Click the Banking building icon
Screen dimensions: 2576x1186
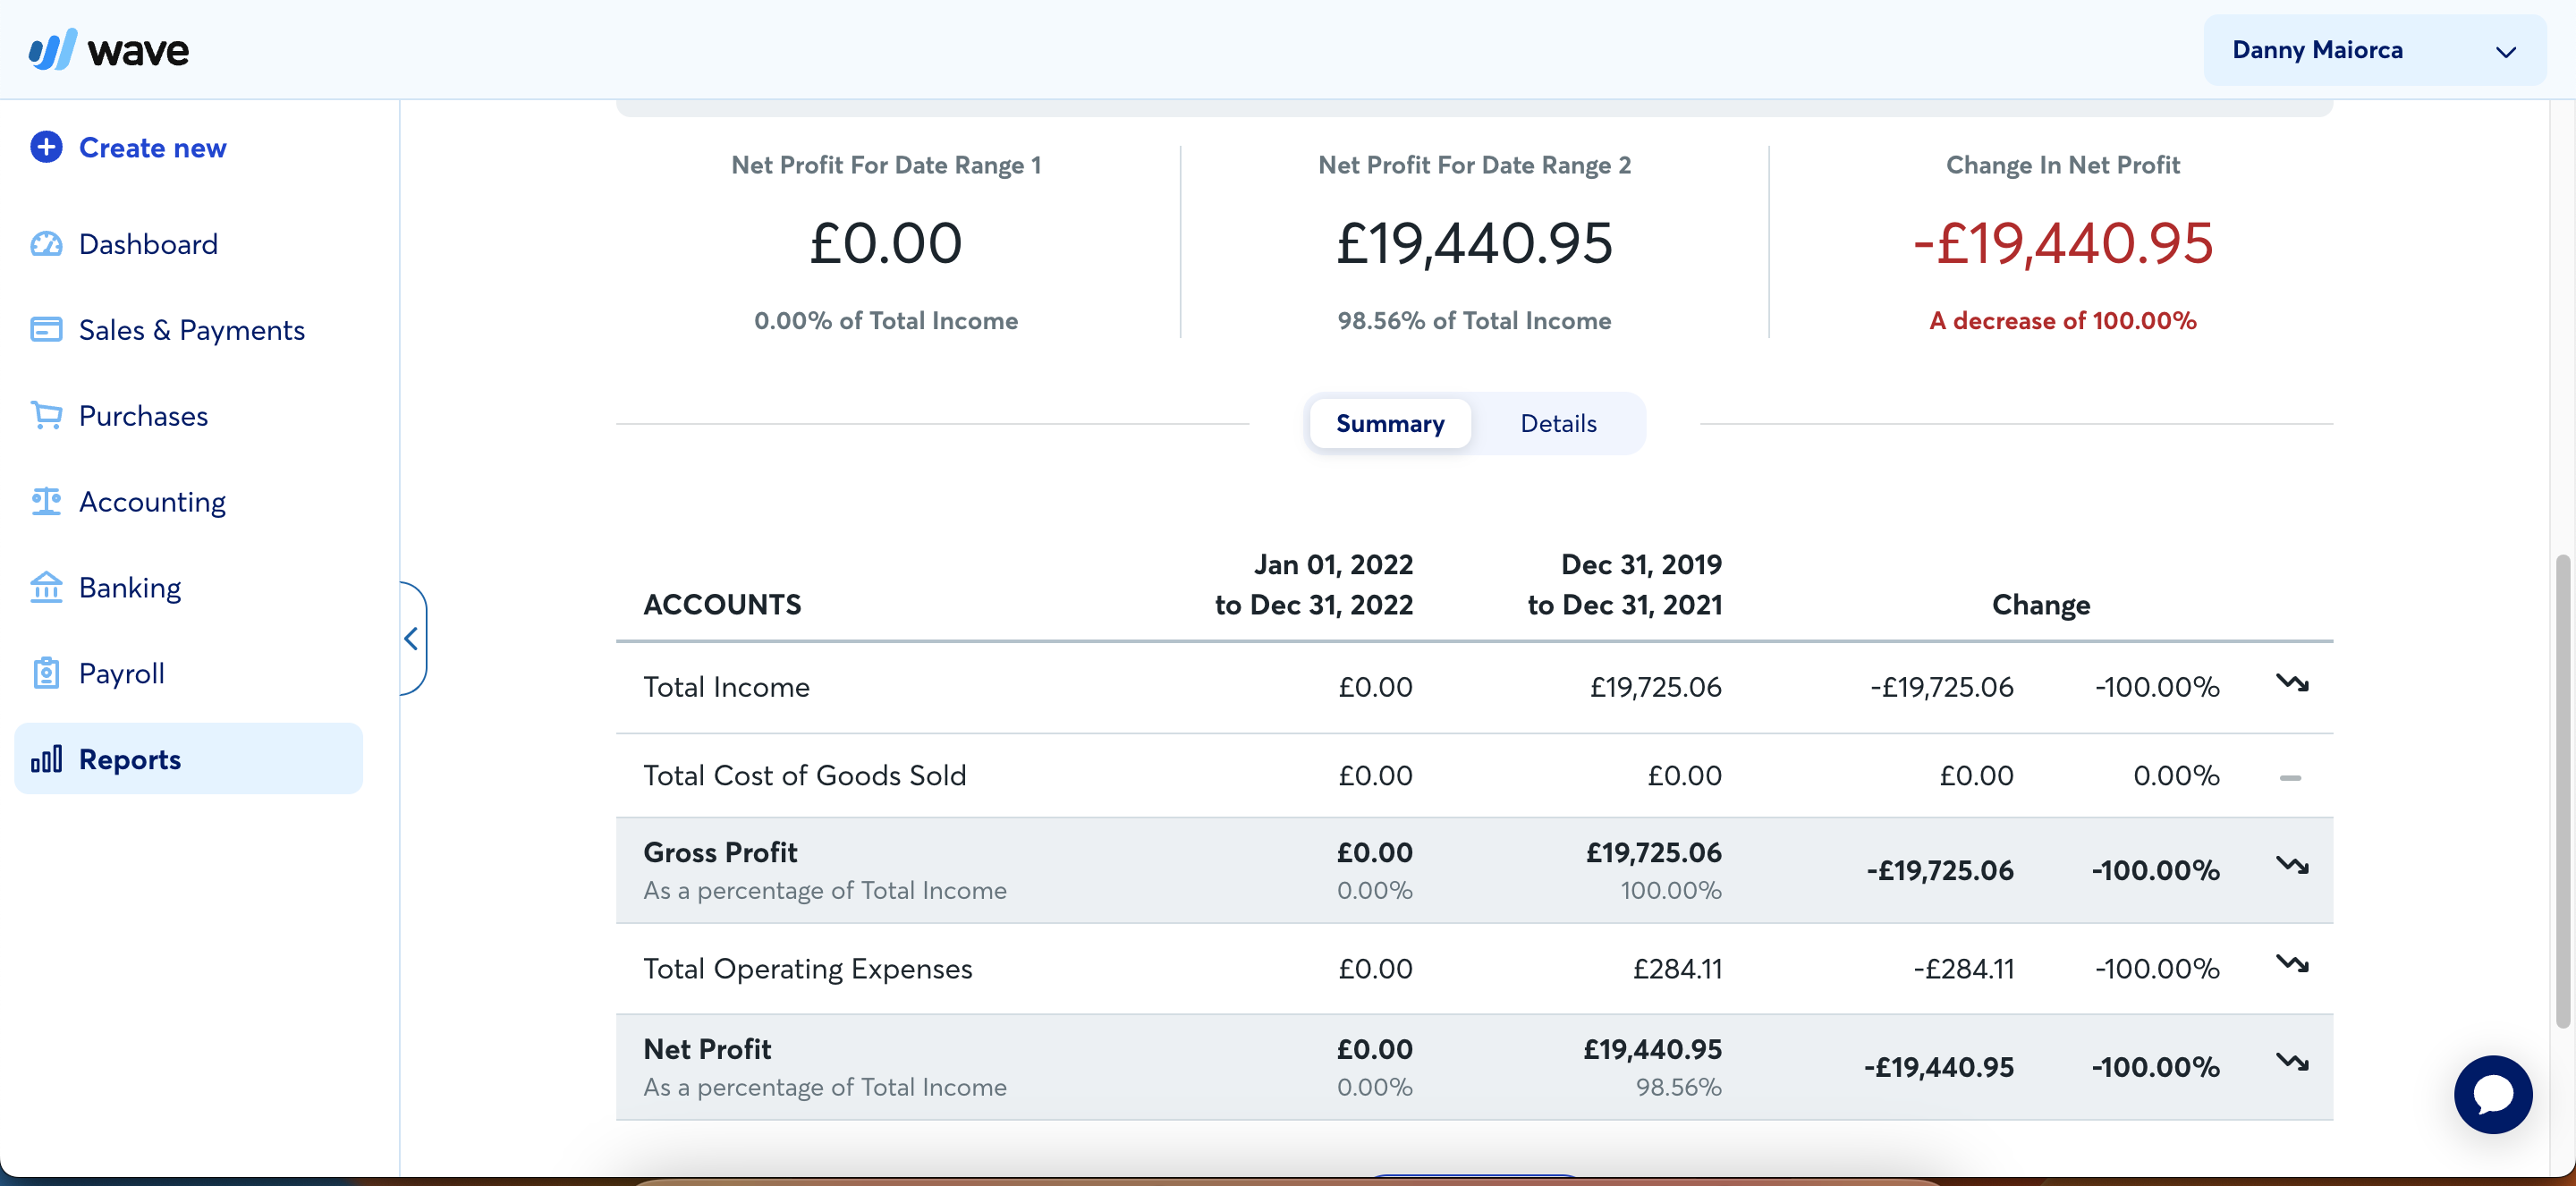pyautogui.click(x=46, y=587)
